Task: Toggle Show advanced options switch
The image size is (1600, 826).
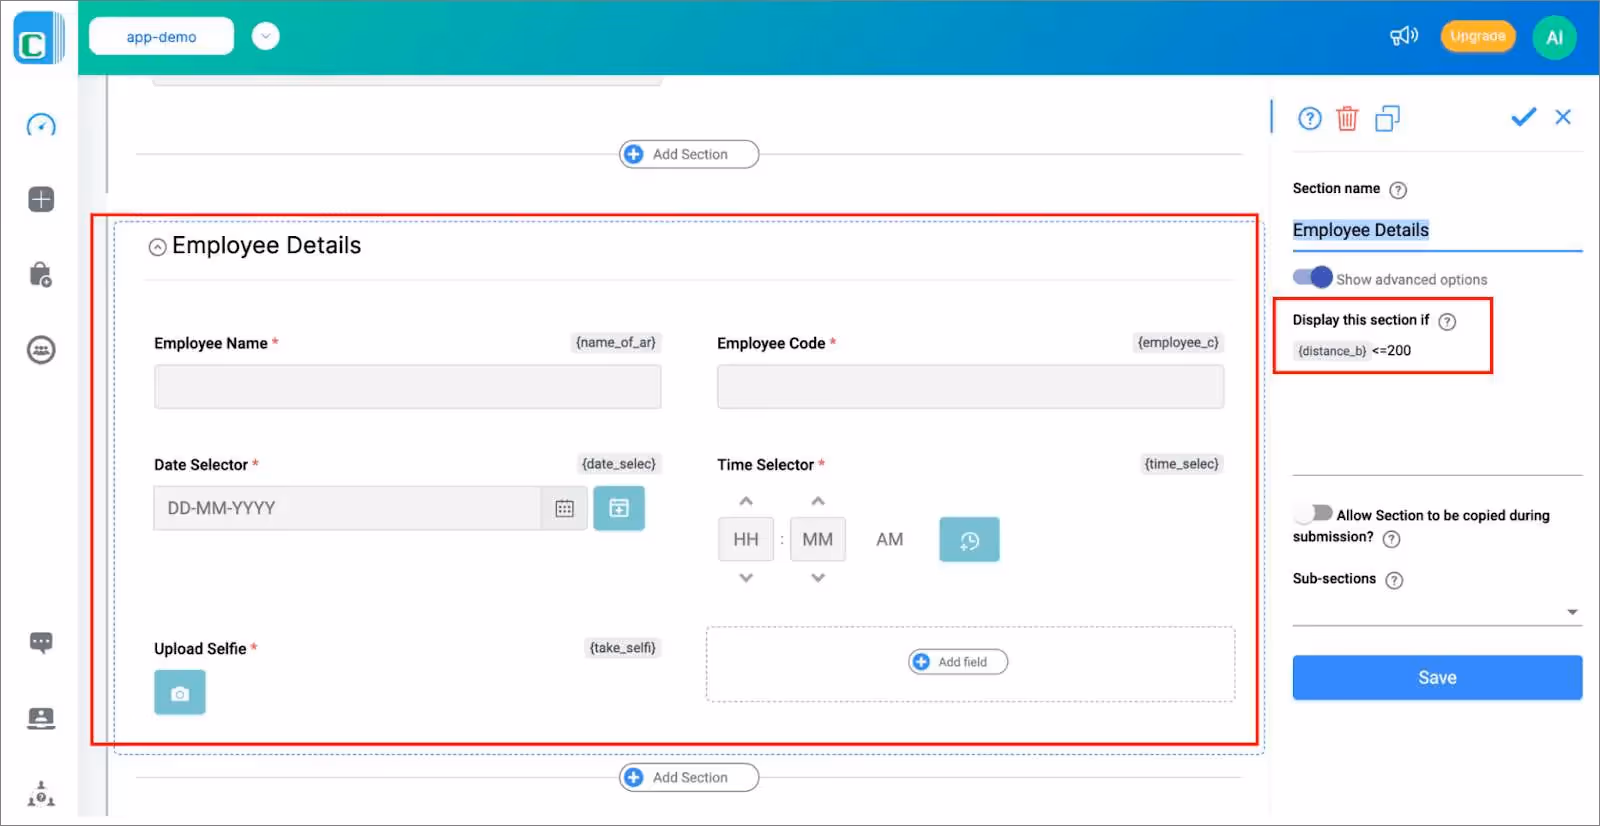Action: point(1312,277)
